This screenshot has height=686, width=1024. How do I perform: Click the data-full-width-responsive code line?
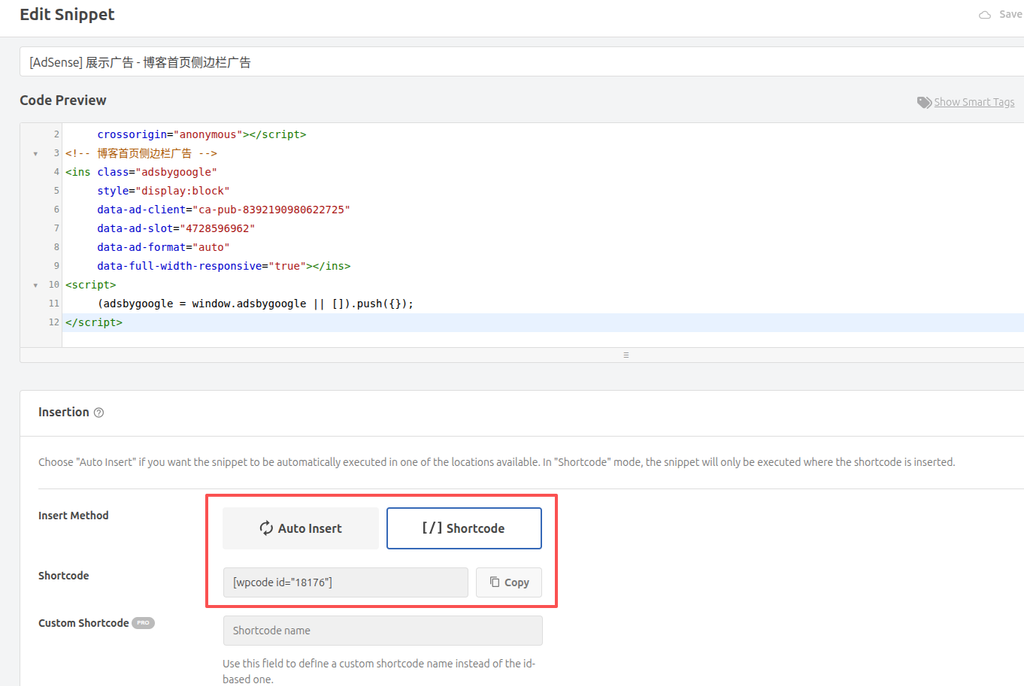[x=223, y=266]
